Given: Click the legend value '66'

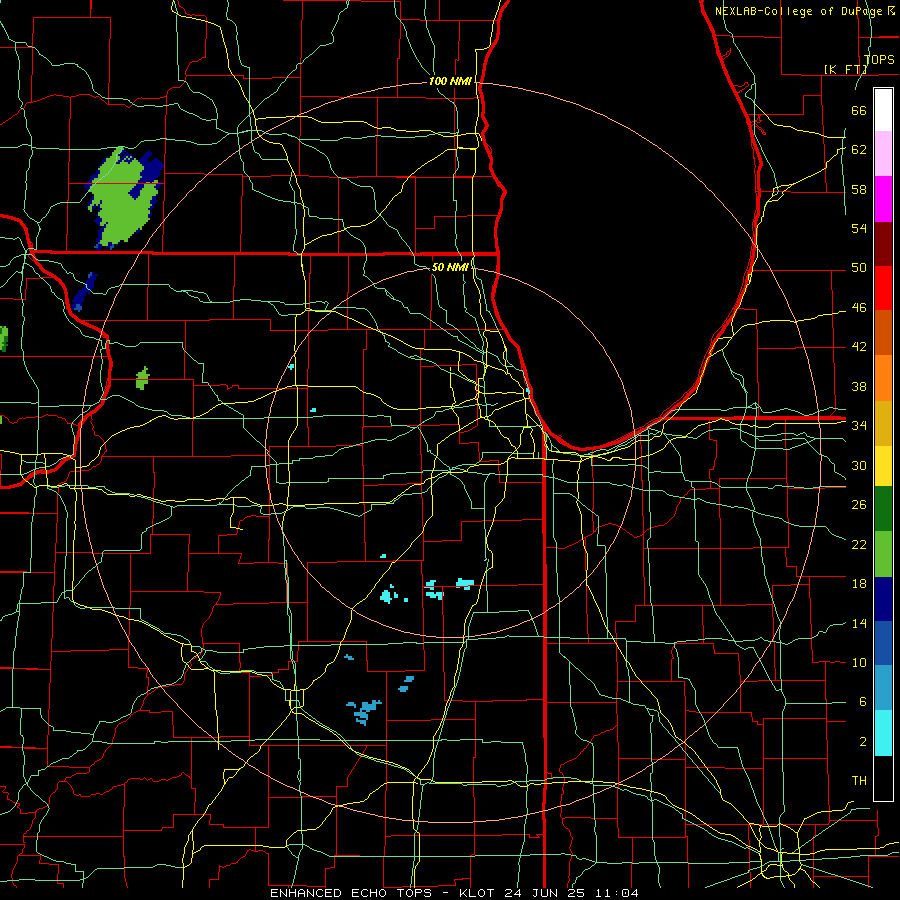Looking at the screenshot, I should coord(859,110).
